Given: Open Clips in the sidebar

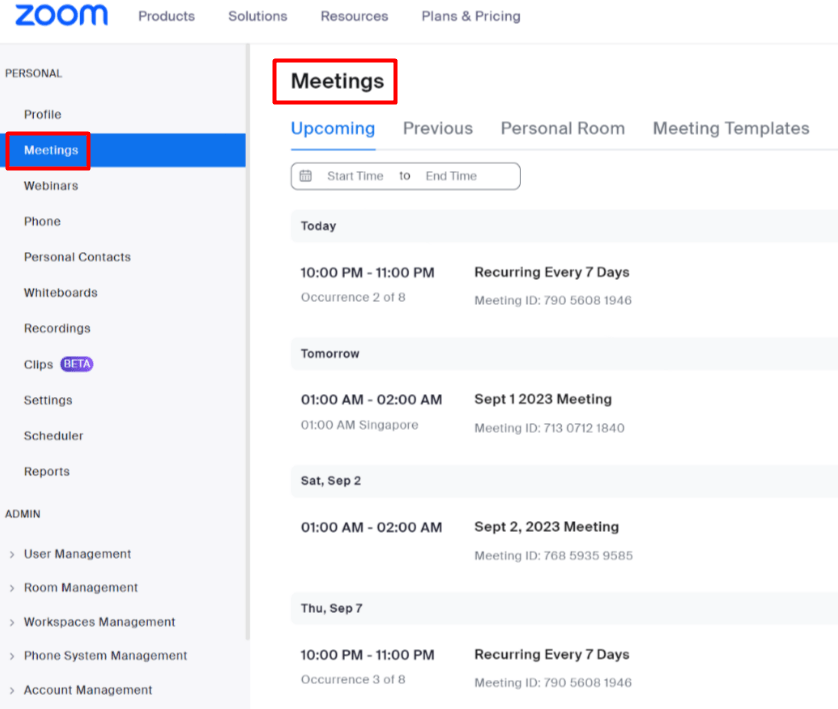Looking at the screenshot, I should click(x=38, y=364).
